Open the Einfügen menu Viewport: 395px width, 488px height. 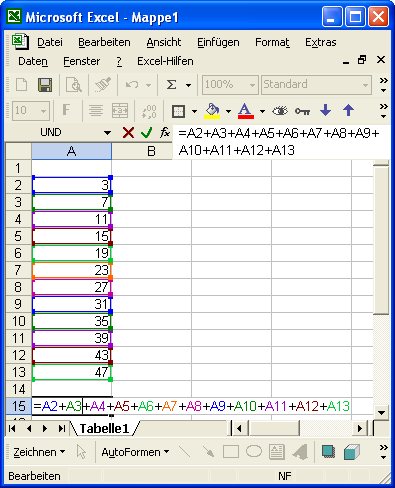pyautogui.click(x=218, y=42)
